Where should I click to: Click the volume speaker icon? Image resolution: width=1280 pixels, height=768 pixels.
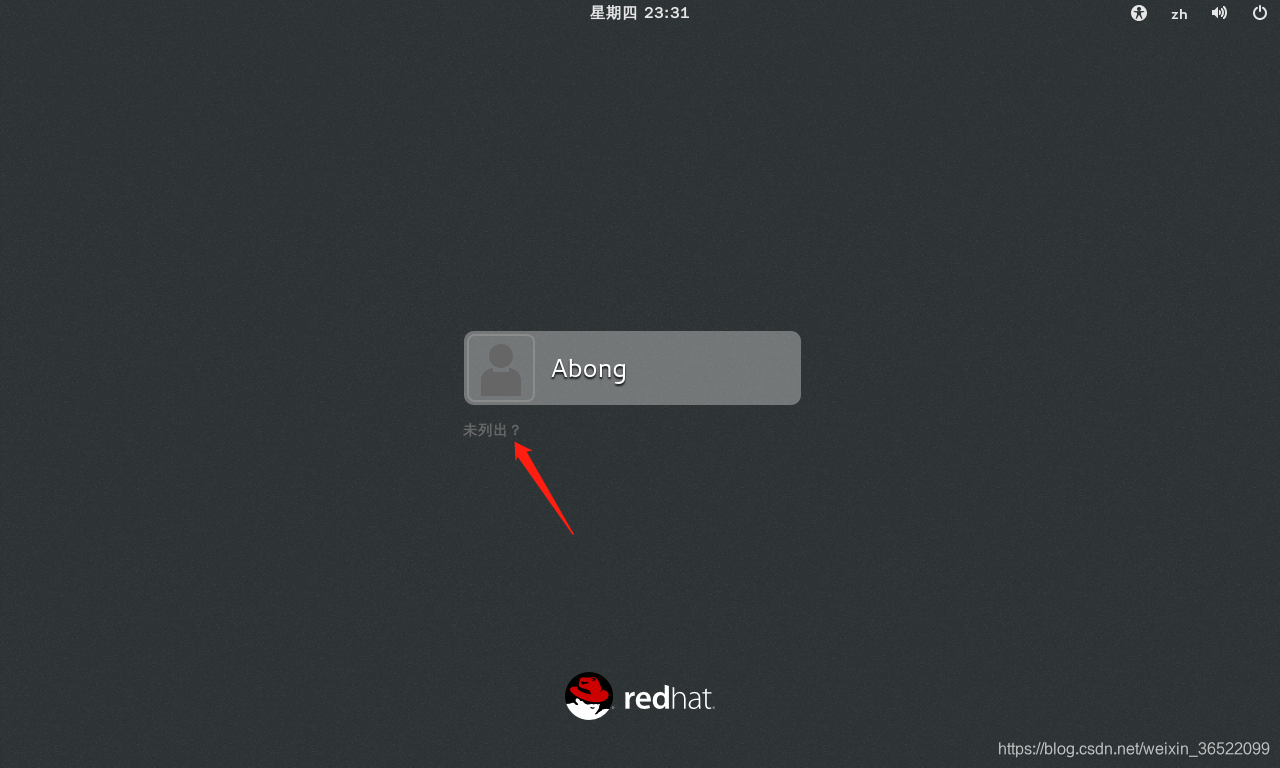(1219, 13)
